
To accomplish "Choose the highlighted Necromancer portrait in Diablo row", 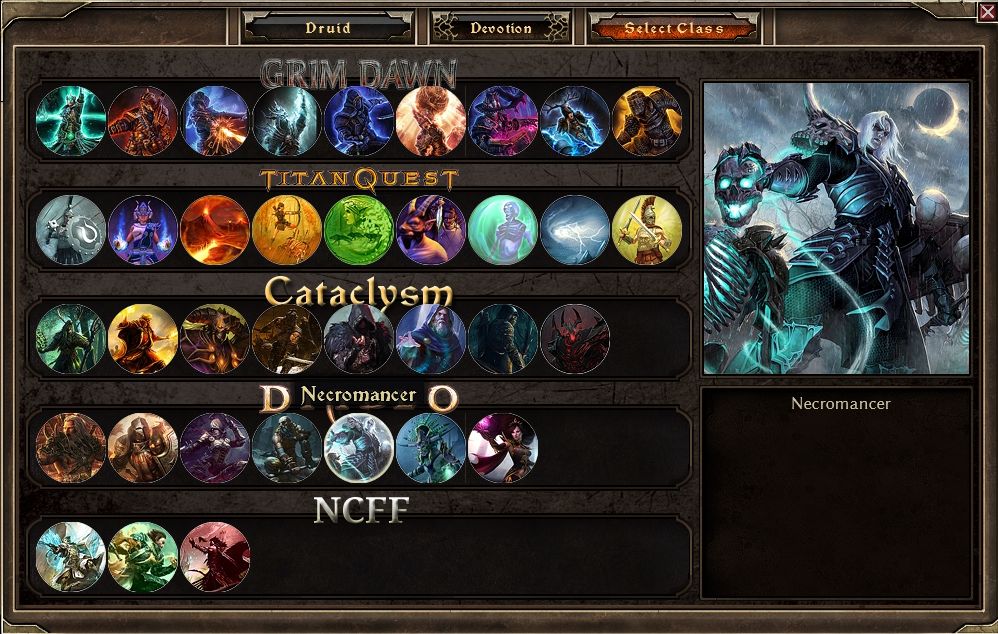I will (358, 448).
